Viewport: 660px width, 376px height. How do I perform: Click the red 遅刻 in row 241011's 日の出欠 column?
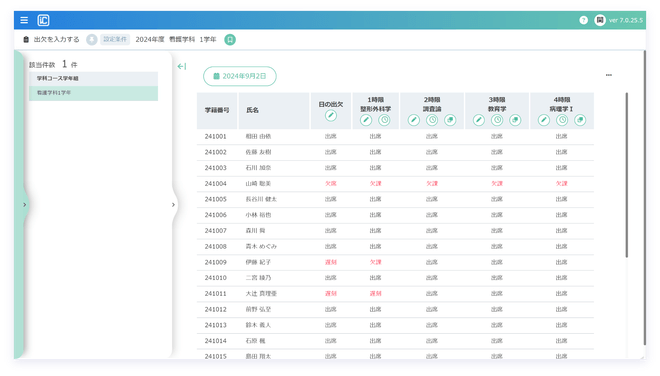[x=331, y=293]
